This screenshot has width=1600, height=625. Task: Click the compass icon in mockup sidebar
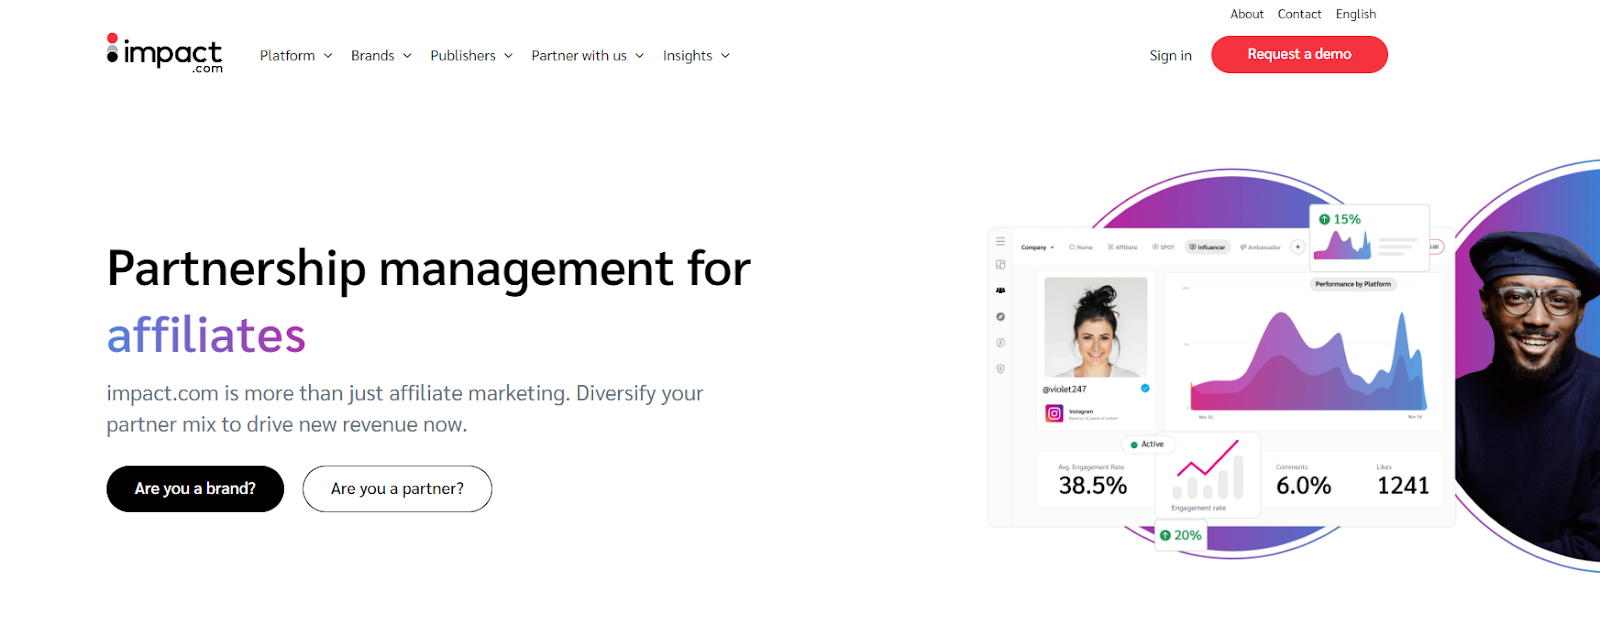click(1000, 316)
